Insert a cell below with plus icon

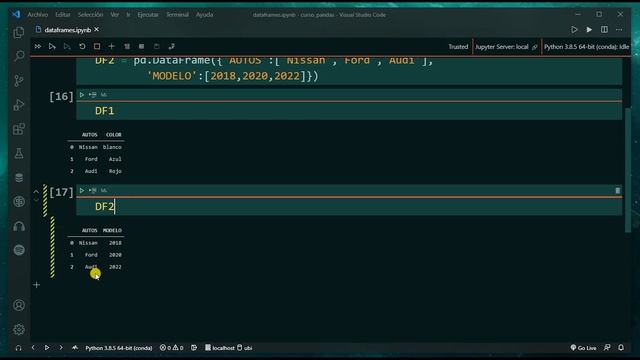(x=36, y=285)
